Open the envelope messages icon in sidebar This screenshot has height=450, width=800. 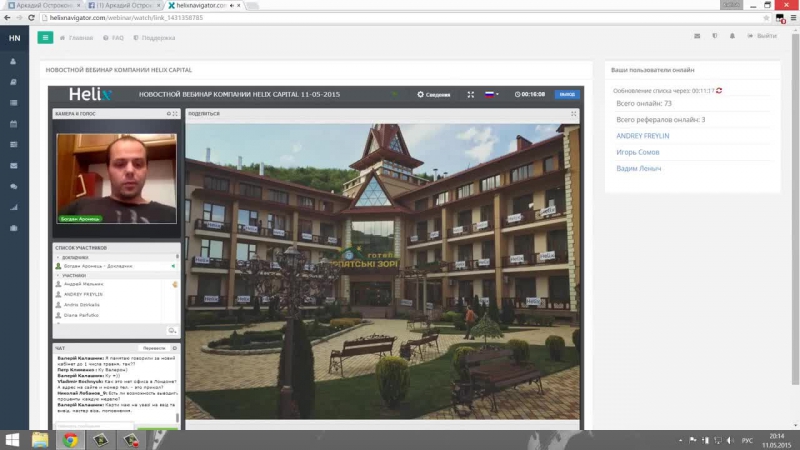[14, 166]
